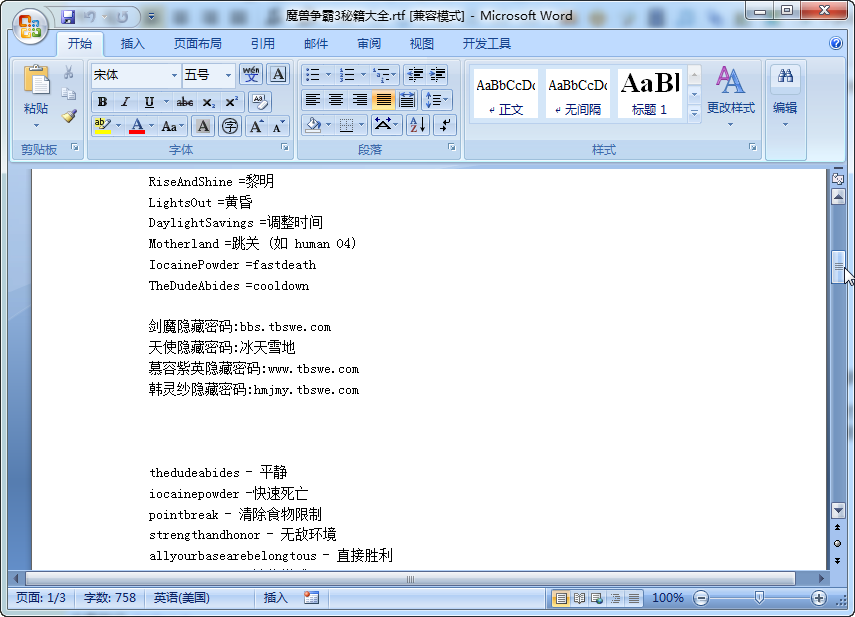
Task: Click the Save floppy disk icon
Action: click(x=68, y=17)
